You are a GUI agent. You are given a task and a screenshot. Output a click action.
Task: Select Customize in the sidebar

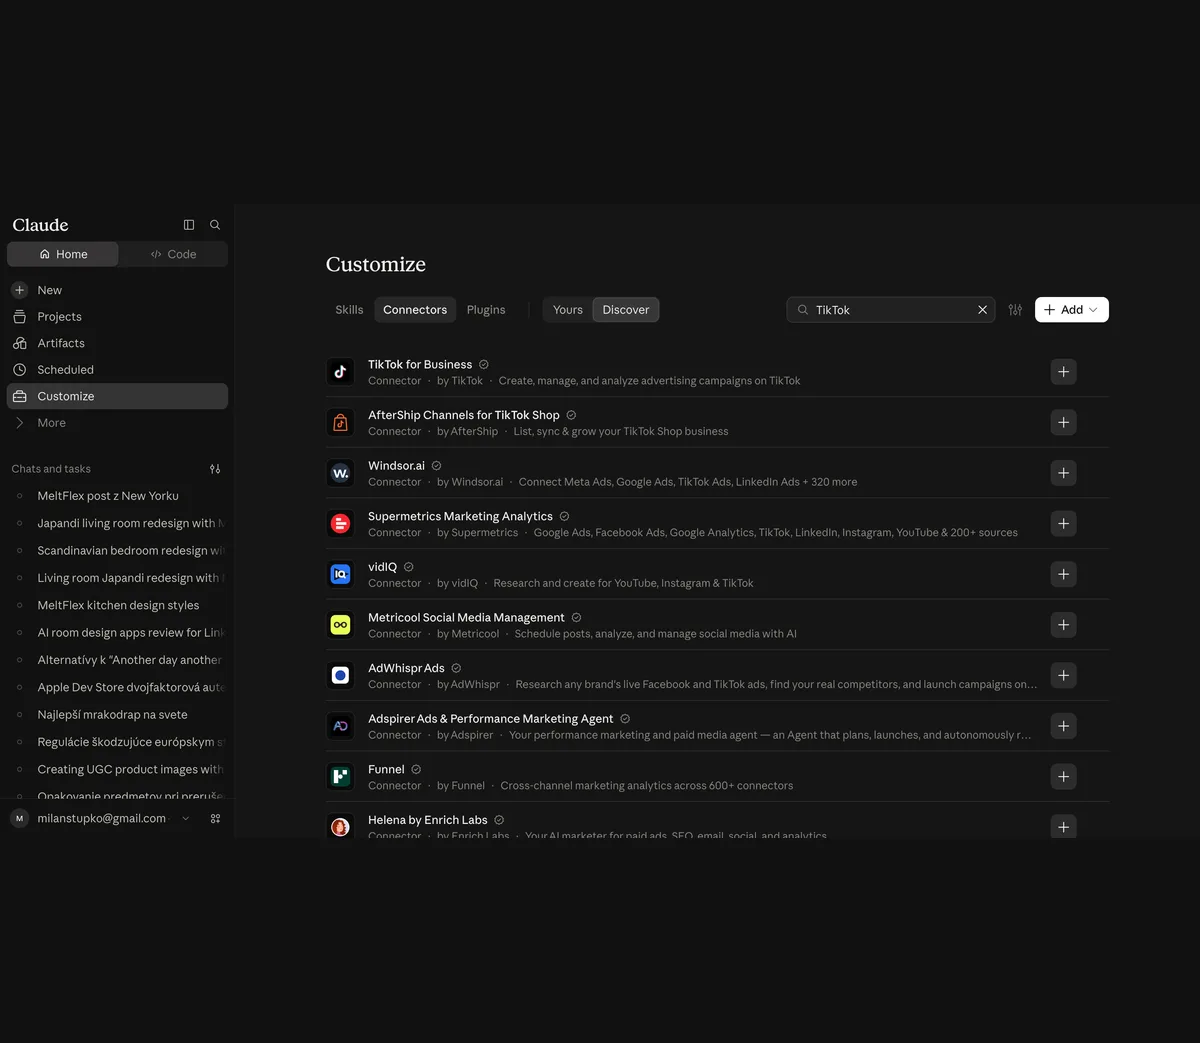pyautogui.click(x=117, y=396)
